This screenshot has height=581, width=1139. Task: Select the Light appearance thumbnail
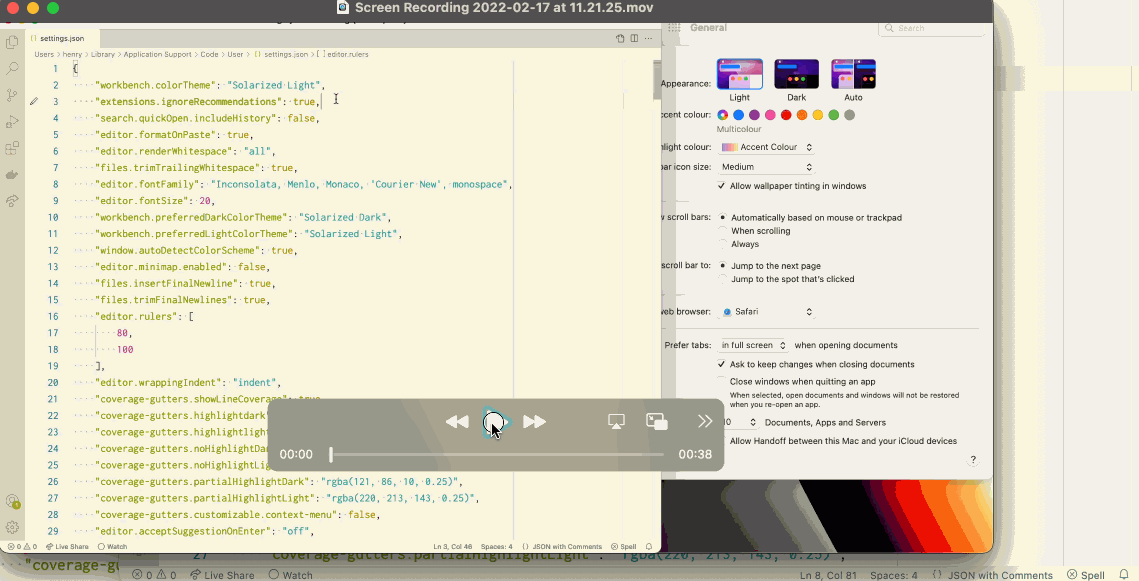[739, 74]
